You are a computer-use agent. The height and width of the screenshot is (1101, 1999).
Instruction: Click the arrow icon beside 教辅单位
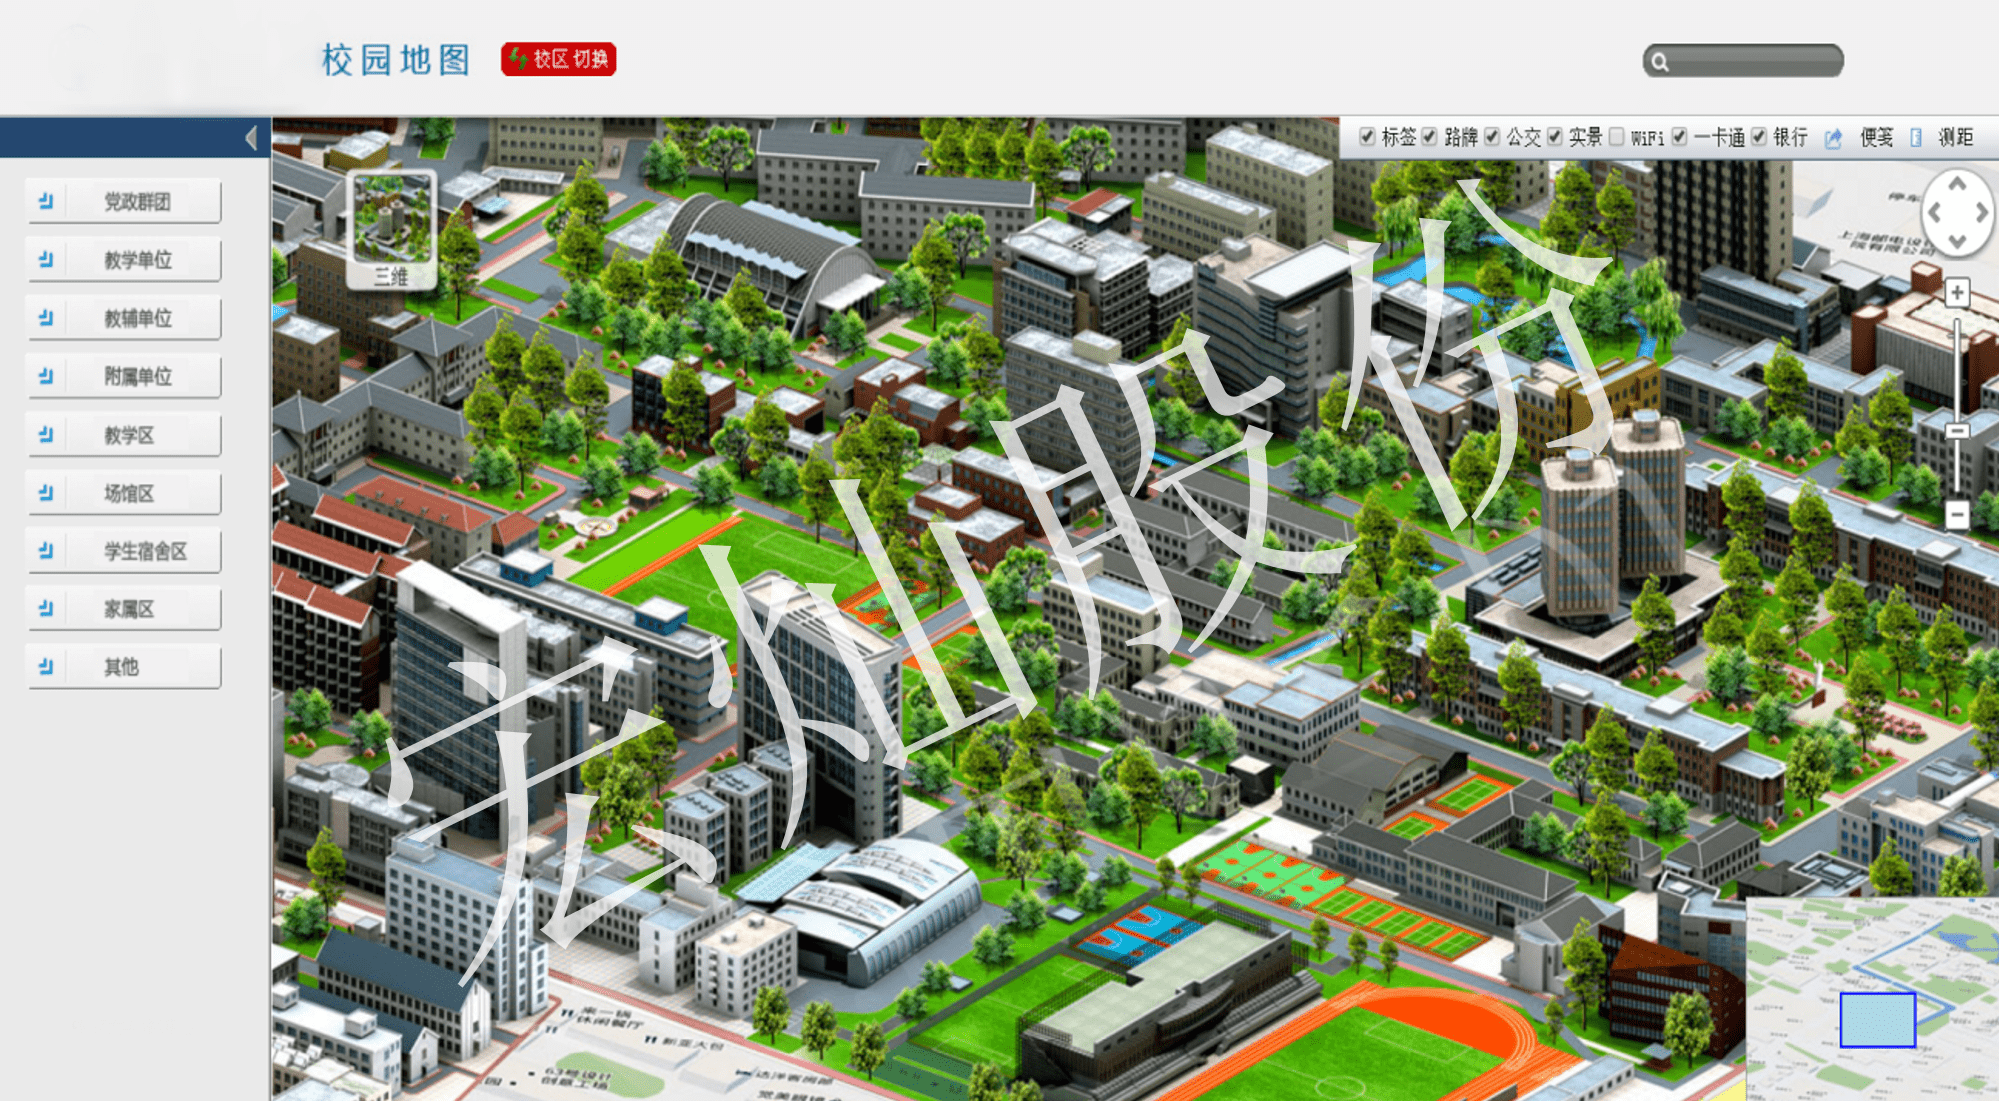pyautogui.click(x=46, y=318)
